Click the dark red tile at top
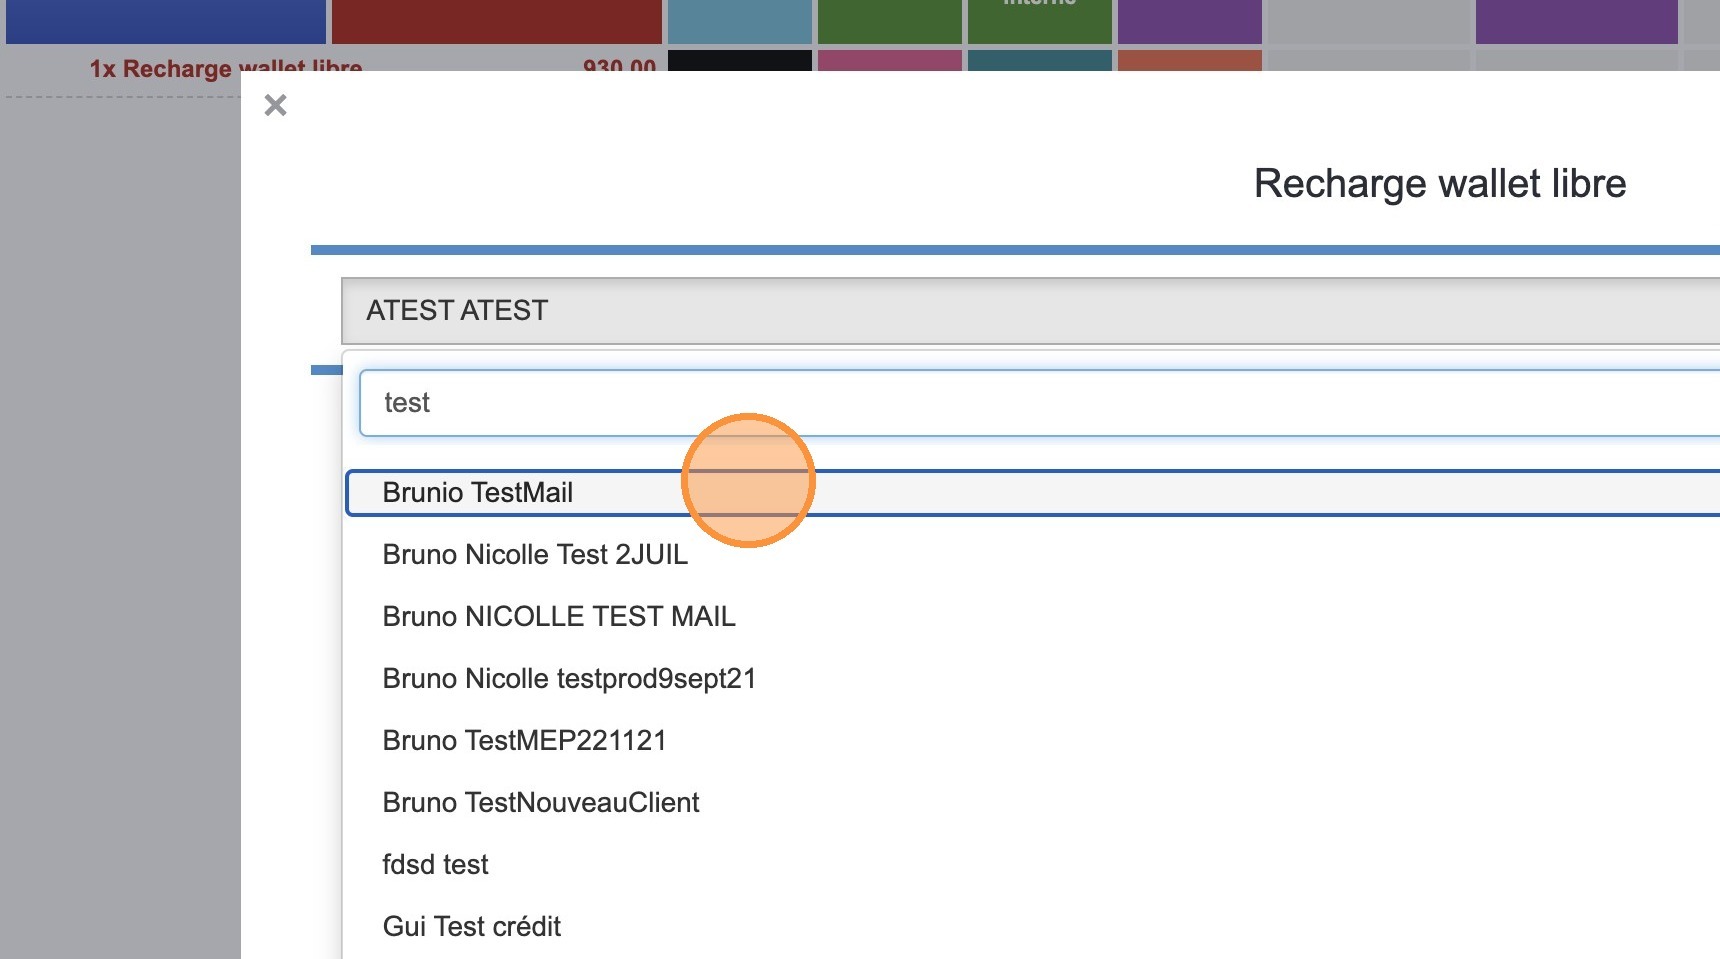The width and height of the screenshot is (1720, 959). pyautogui.click(x=497, y=21)
